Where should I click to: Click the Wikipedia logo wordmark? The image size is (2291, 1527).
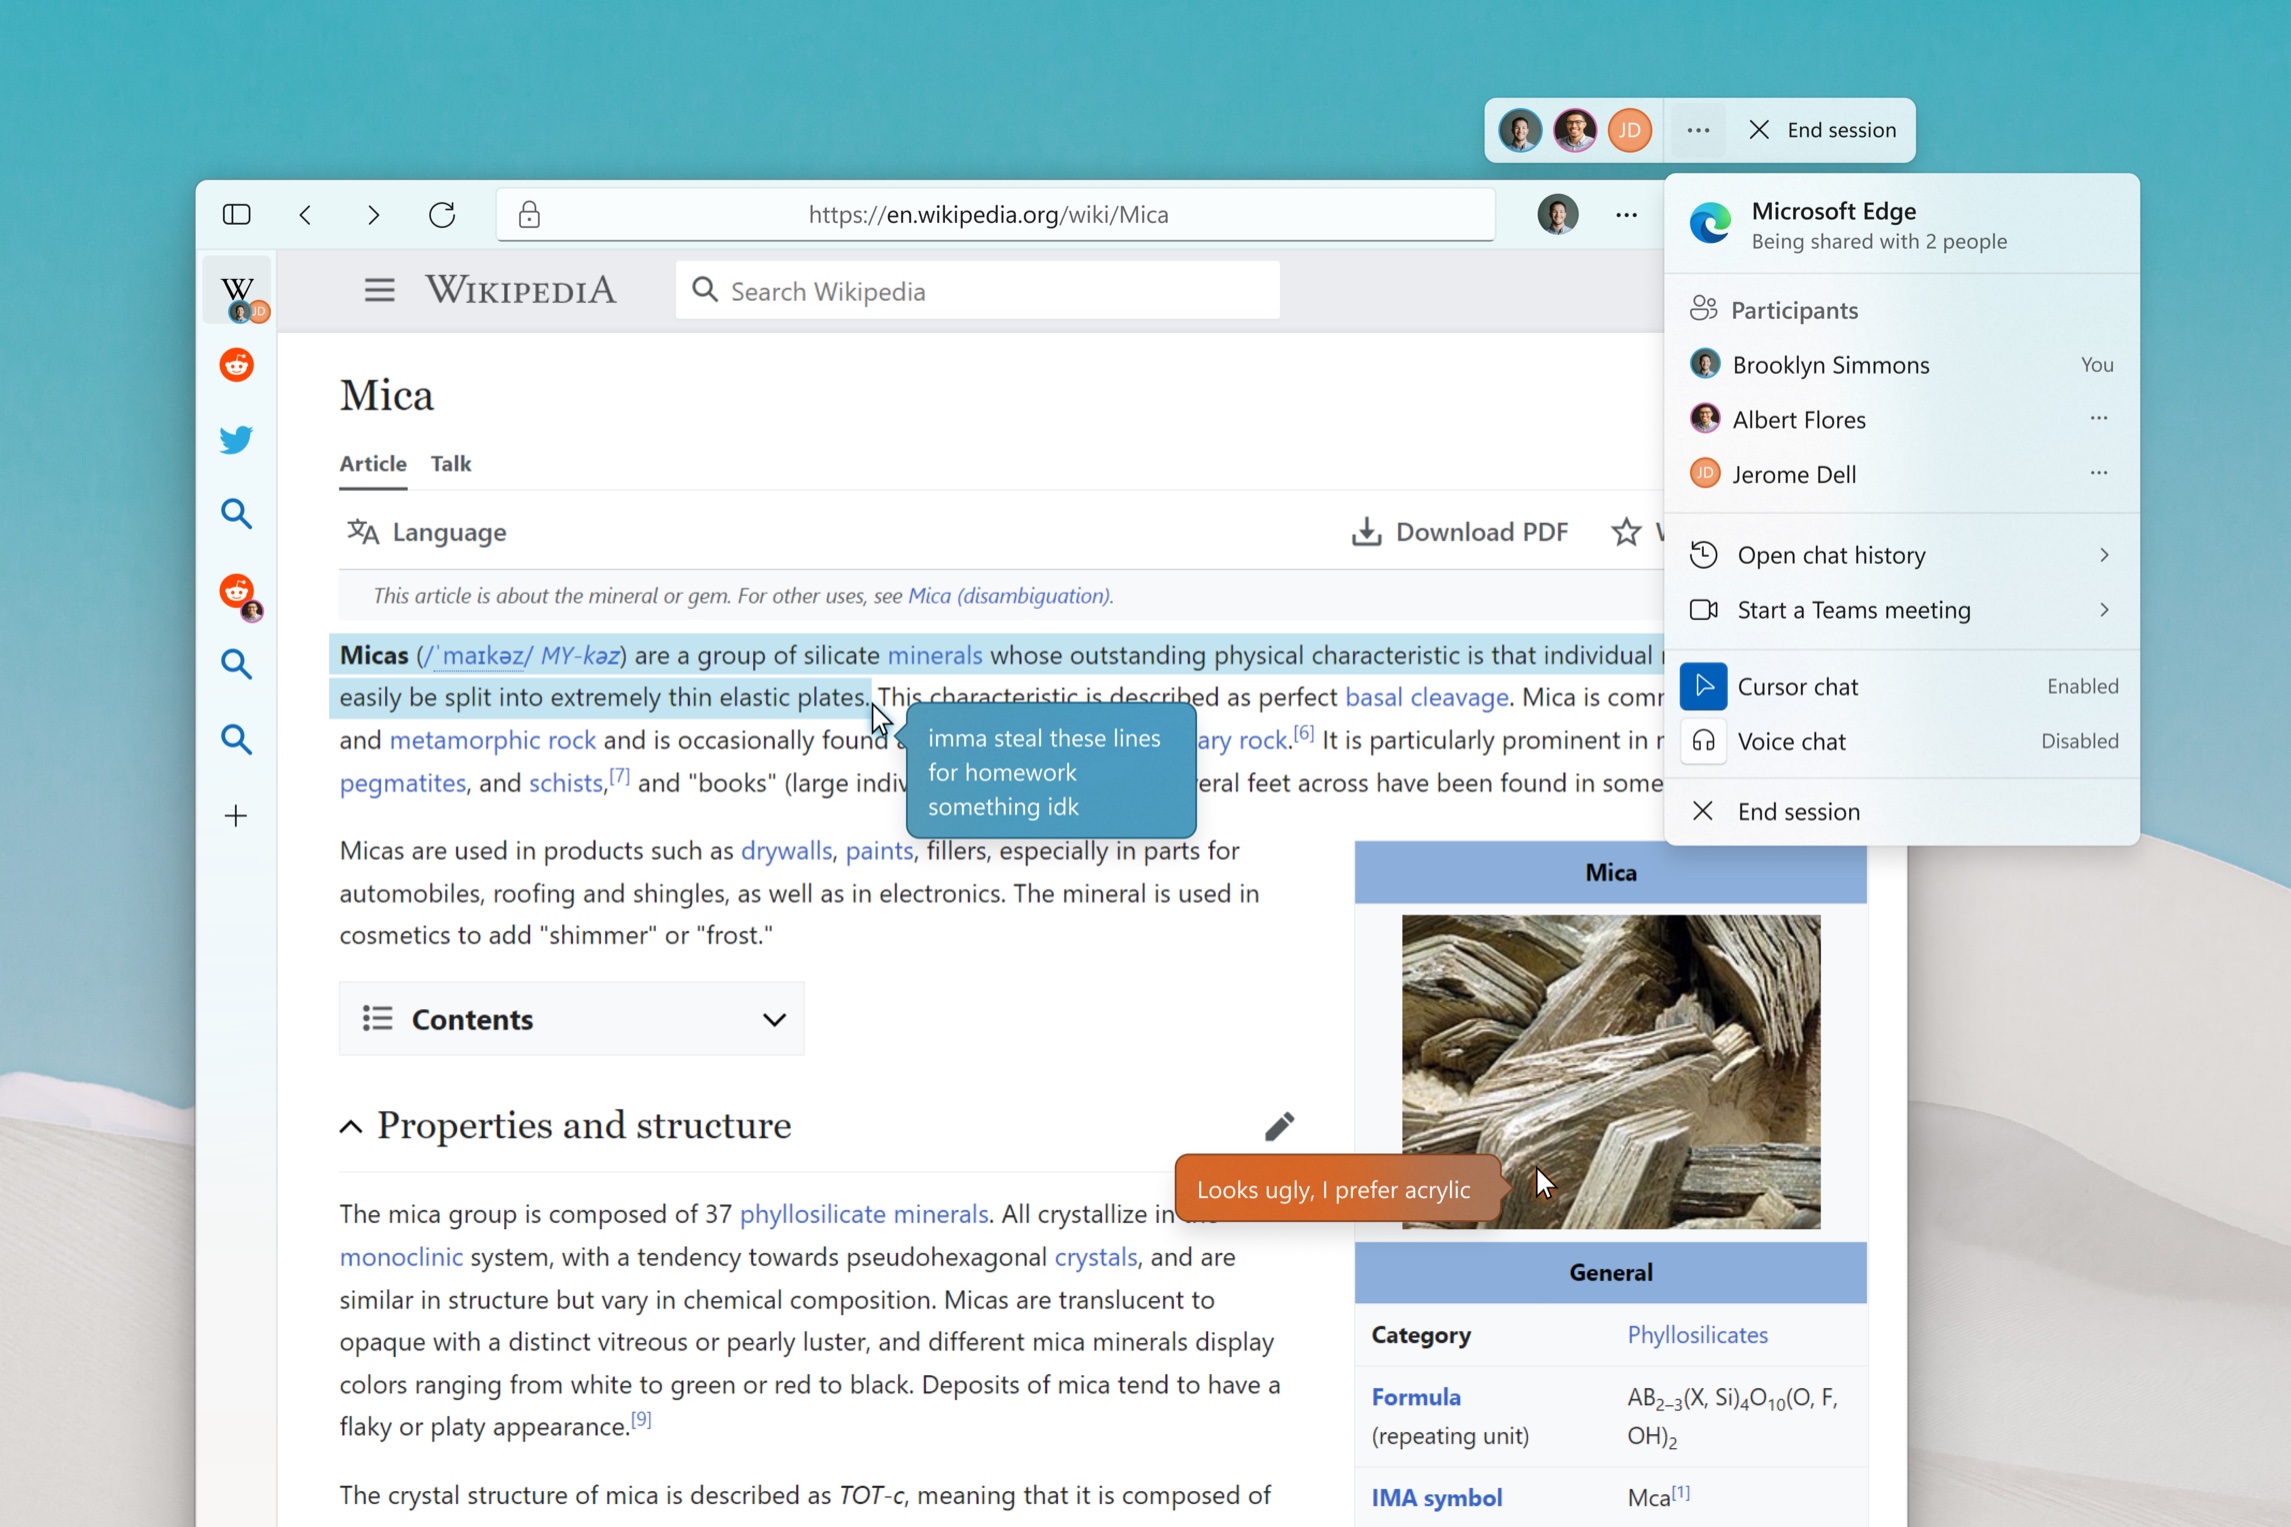coord(521,290)
